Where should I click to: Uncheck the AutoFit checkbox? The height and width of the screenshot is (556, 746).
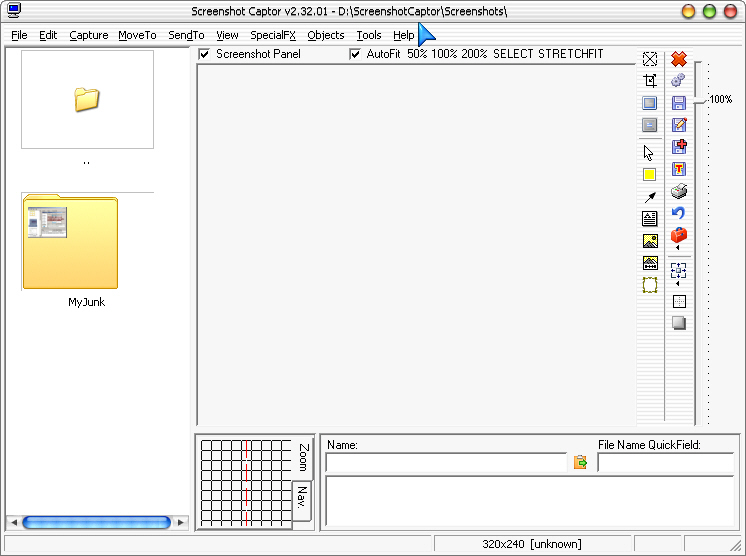click(355, 54)
